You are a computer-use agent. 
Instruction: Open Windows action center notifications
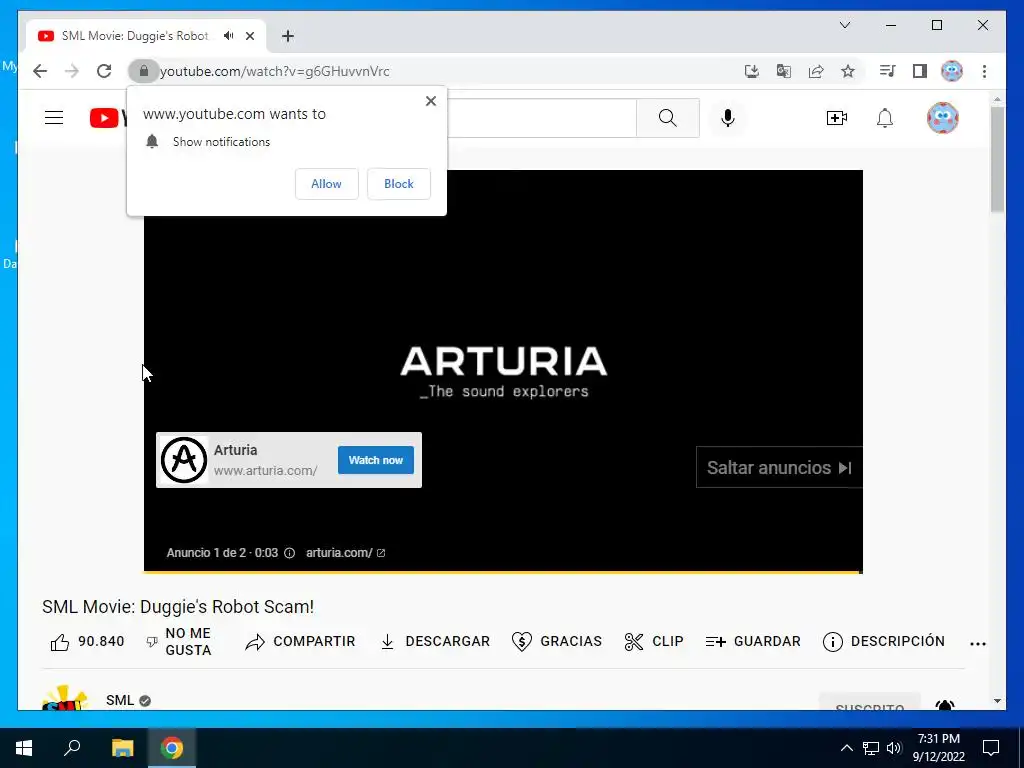point(991,748)
